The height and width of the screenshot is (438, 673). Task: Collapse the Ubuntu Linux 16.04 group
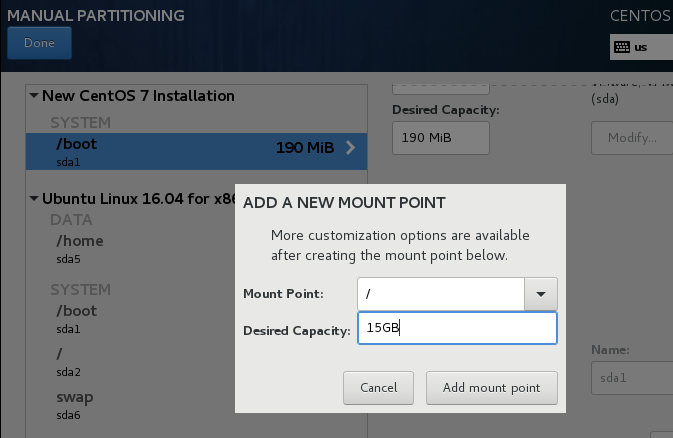click(34, 198)
